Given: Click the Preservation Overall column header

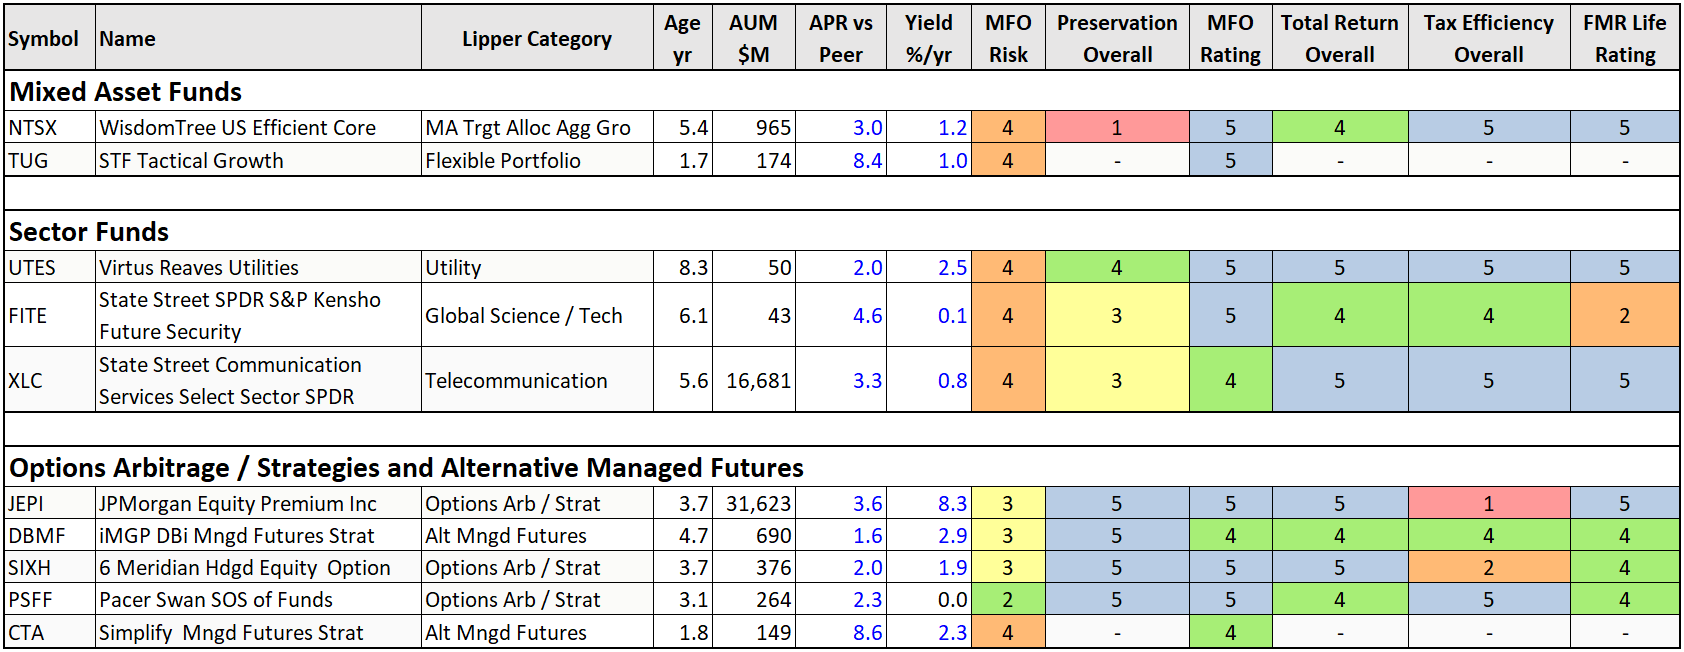Looking at the screenshot, I should [x=1116, y=39].
